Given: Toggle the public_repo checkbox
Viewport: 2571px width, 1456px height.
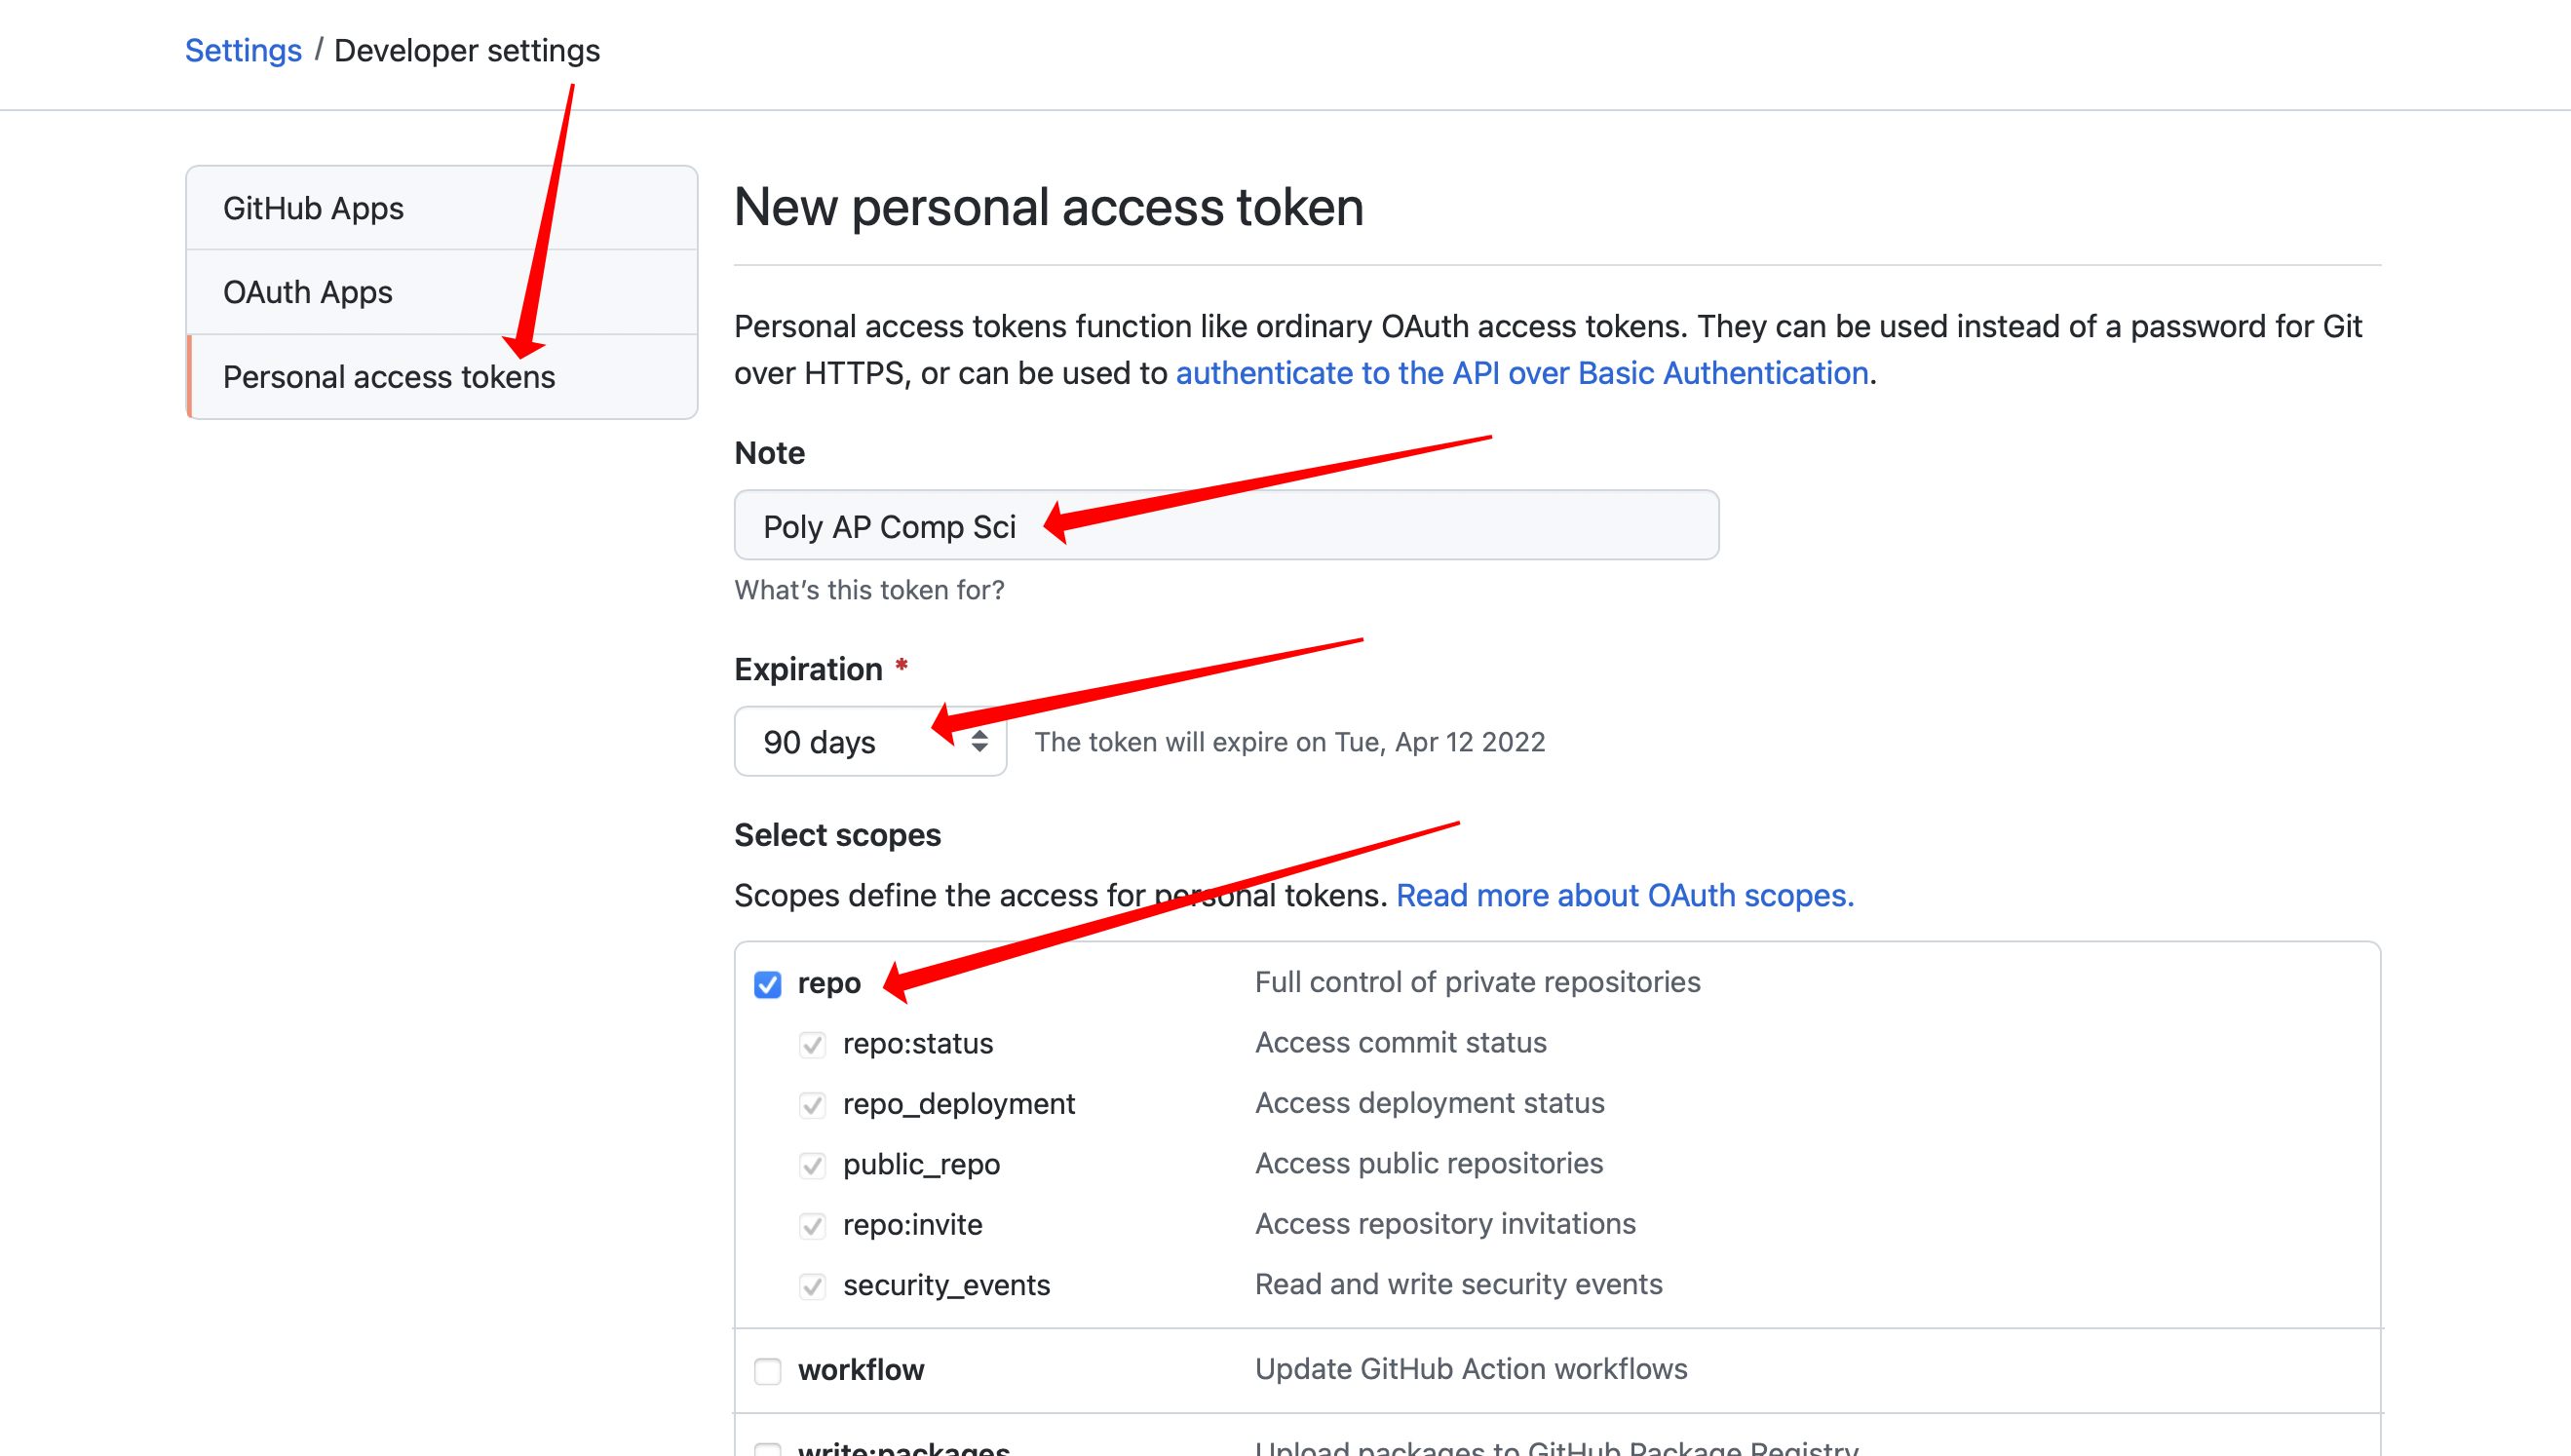Looking at the screenshot, I should pyautogui.click(x=813, y=1166).
